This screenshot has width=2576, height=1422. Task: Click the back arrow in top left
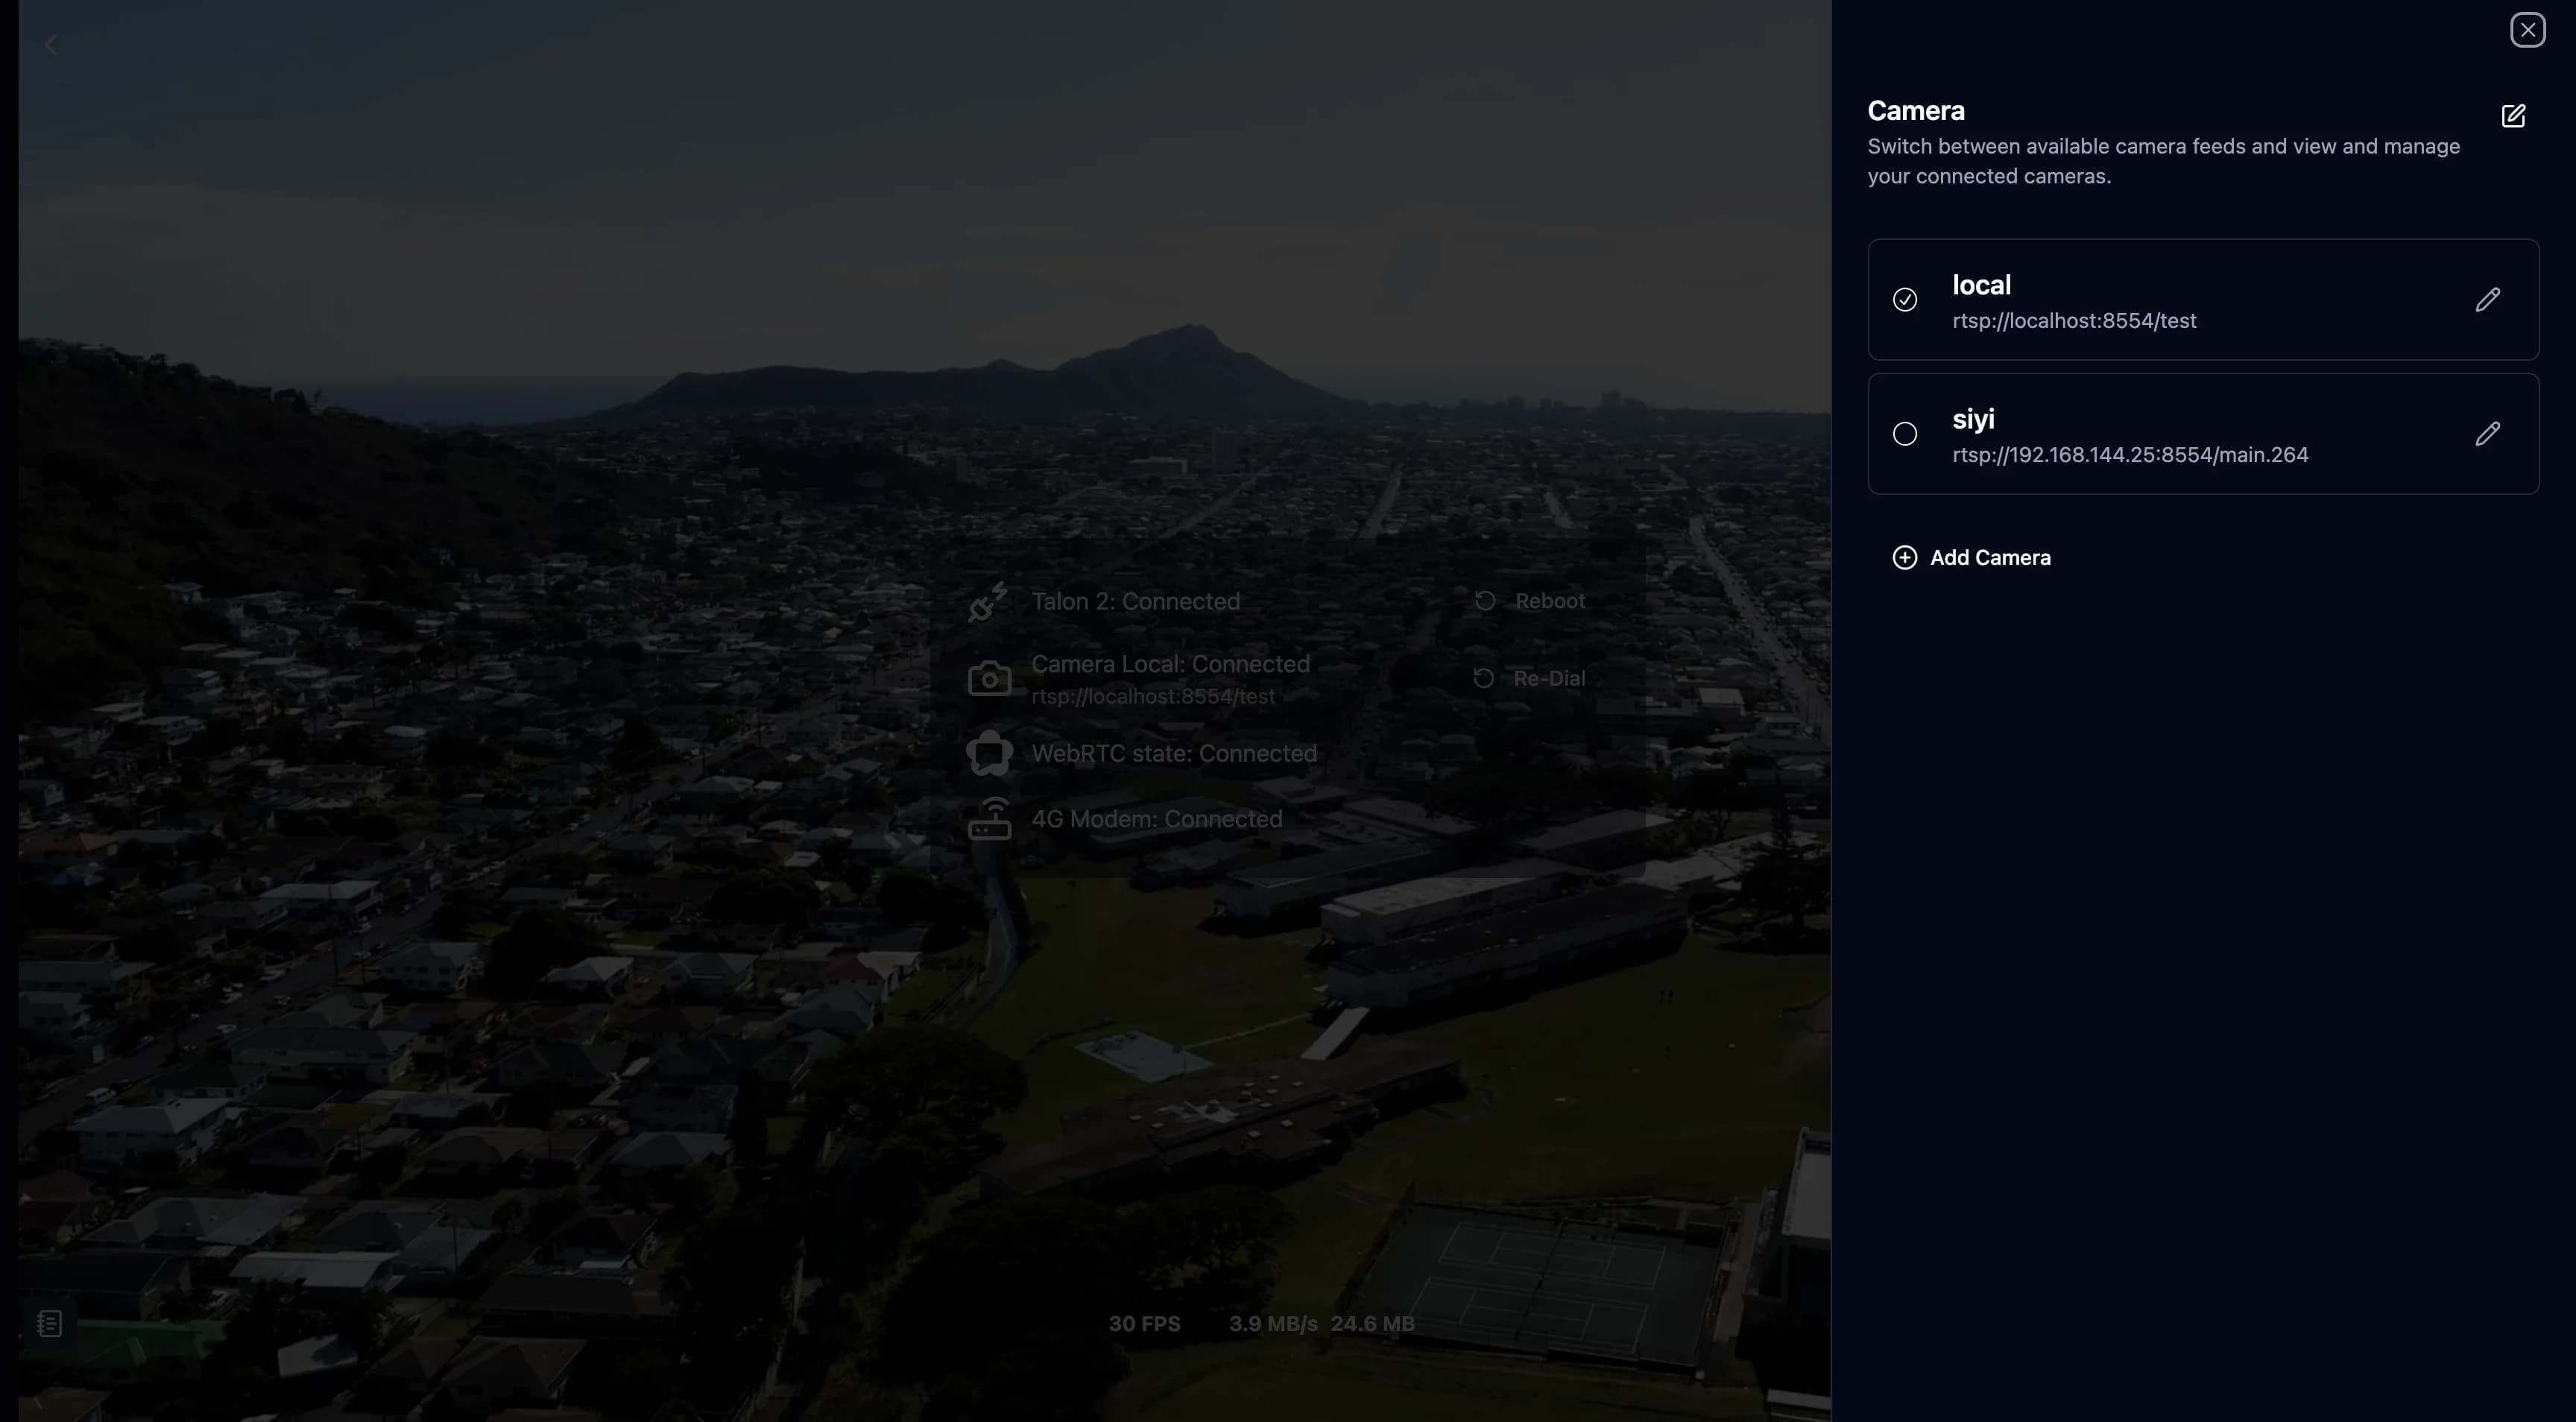click(x=51, y=43)
